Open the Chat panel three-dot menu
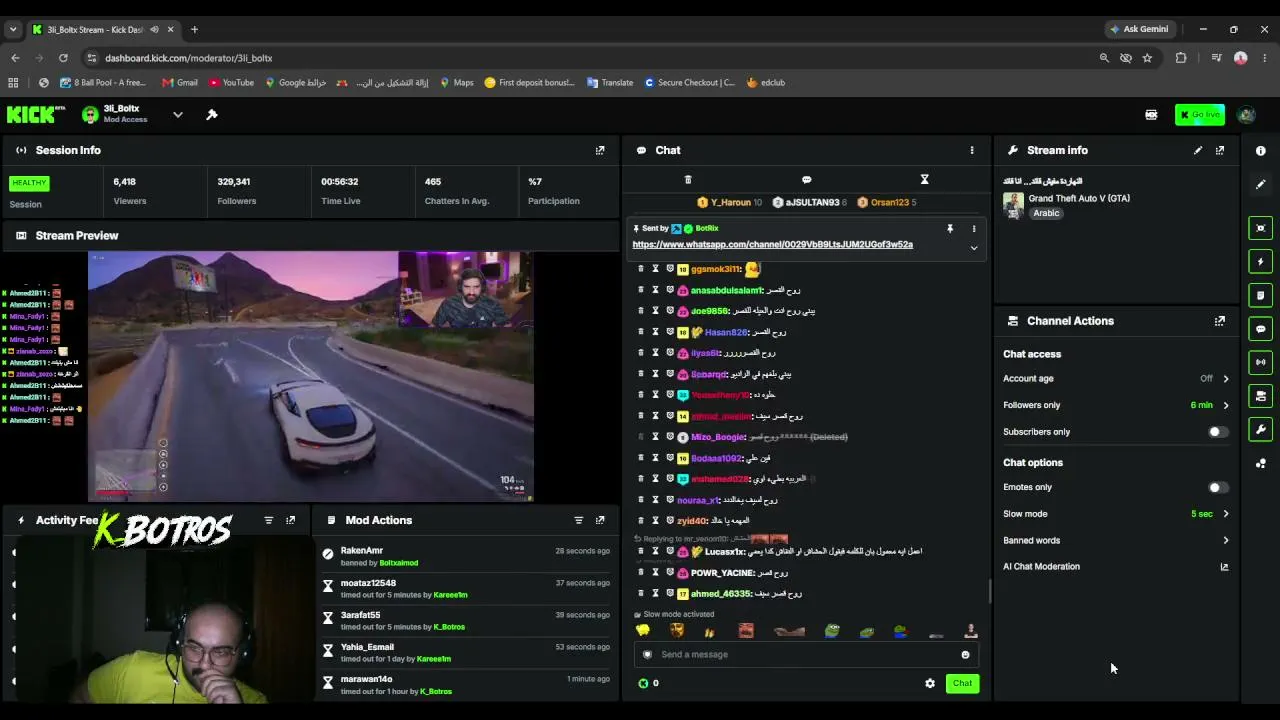1280x720 pixels. (x=971, y=150)
